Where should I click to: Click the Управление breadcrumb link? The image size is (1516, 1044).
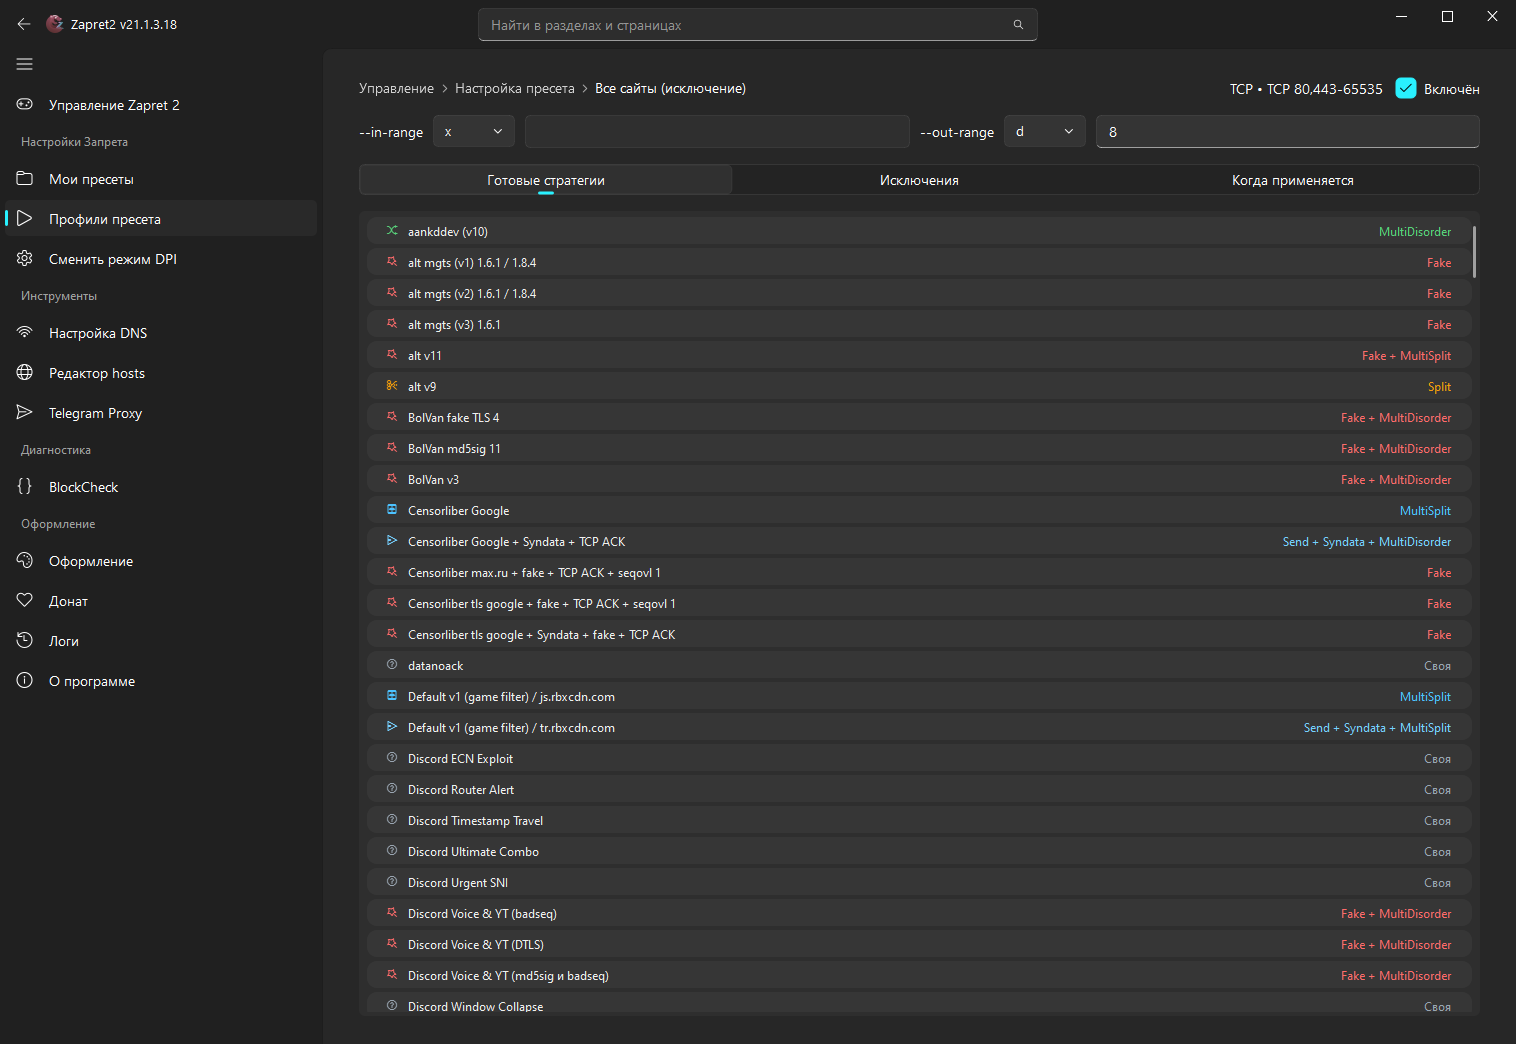tap(396, 88)
